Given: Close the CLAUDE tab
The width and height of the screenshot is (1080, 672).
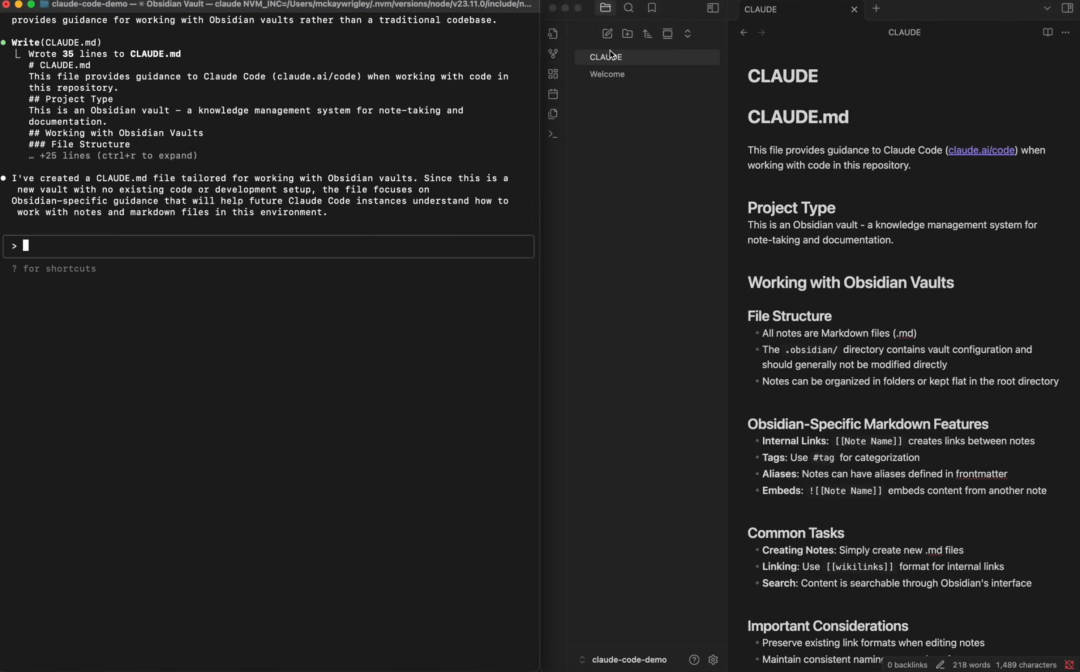Looking at the screenshot, I should click(x=854, y=9).
